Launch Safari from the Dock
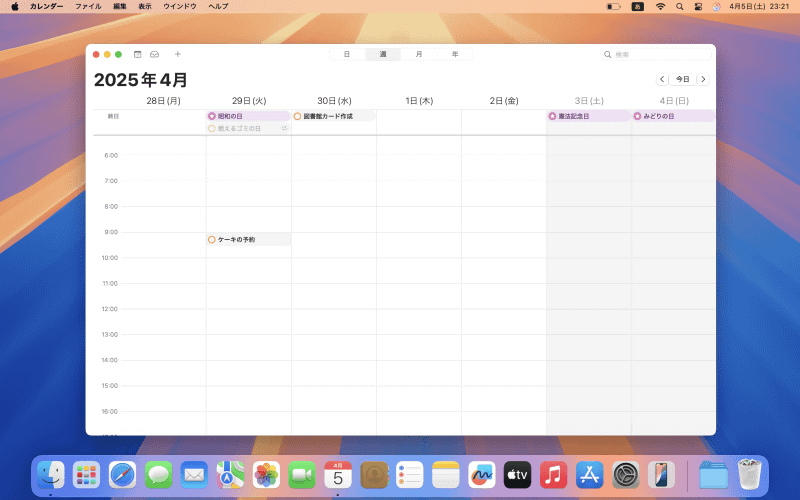 [x=122, y=475]
